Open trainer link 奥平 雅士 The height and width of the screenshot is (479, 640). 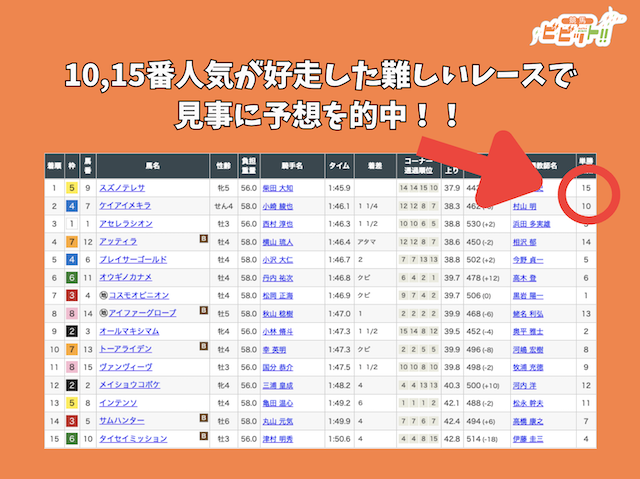click(x=528, y=332)
